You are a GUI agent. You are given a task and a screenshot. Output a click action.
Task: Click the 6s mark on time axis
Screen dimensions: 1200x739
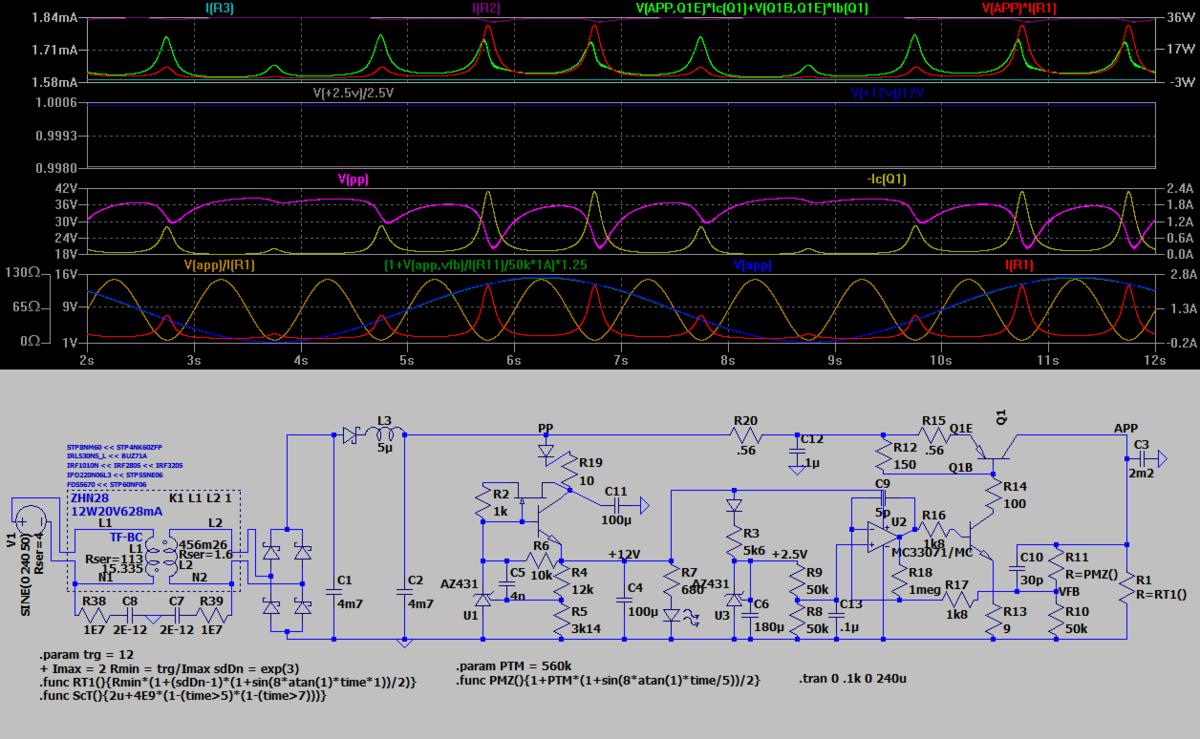tap(513, 358)
